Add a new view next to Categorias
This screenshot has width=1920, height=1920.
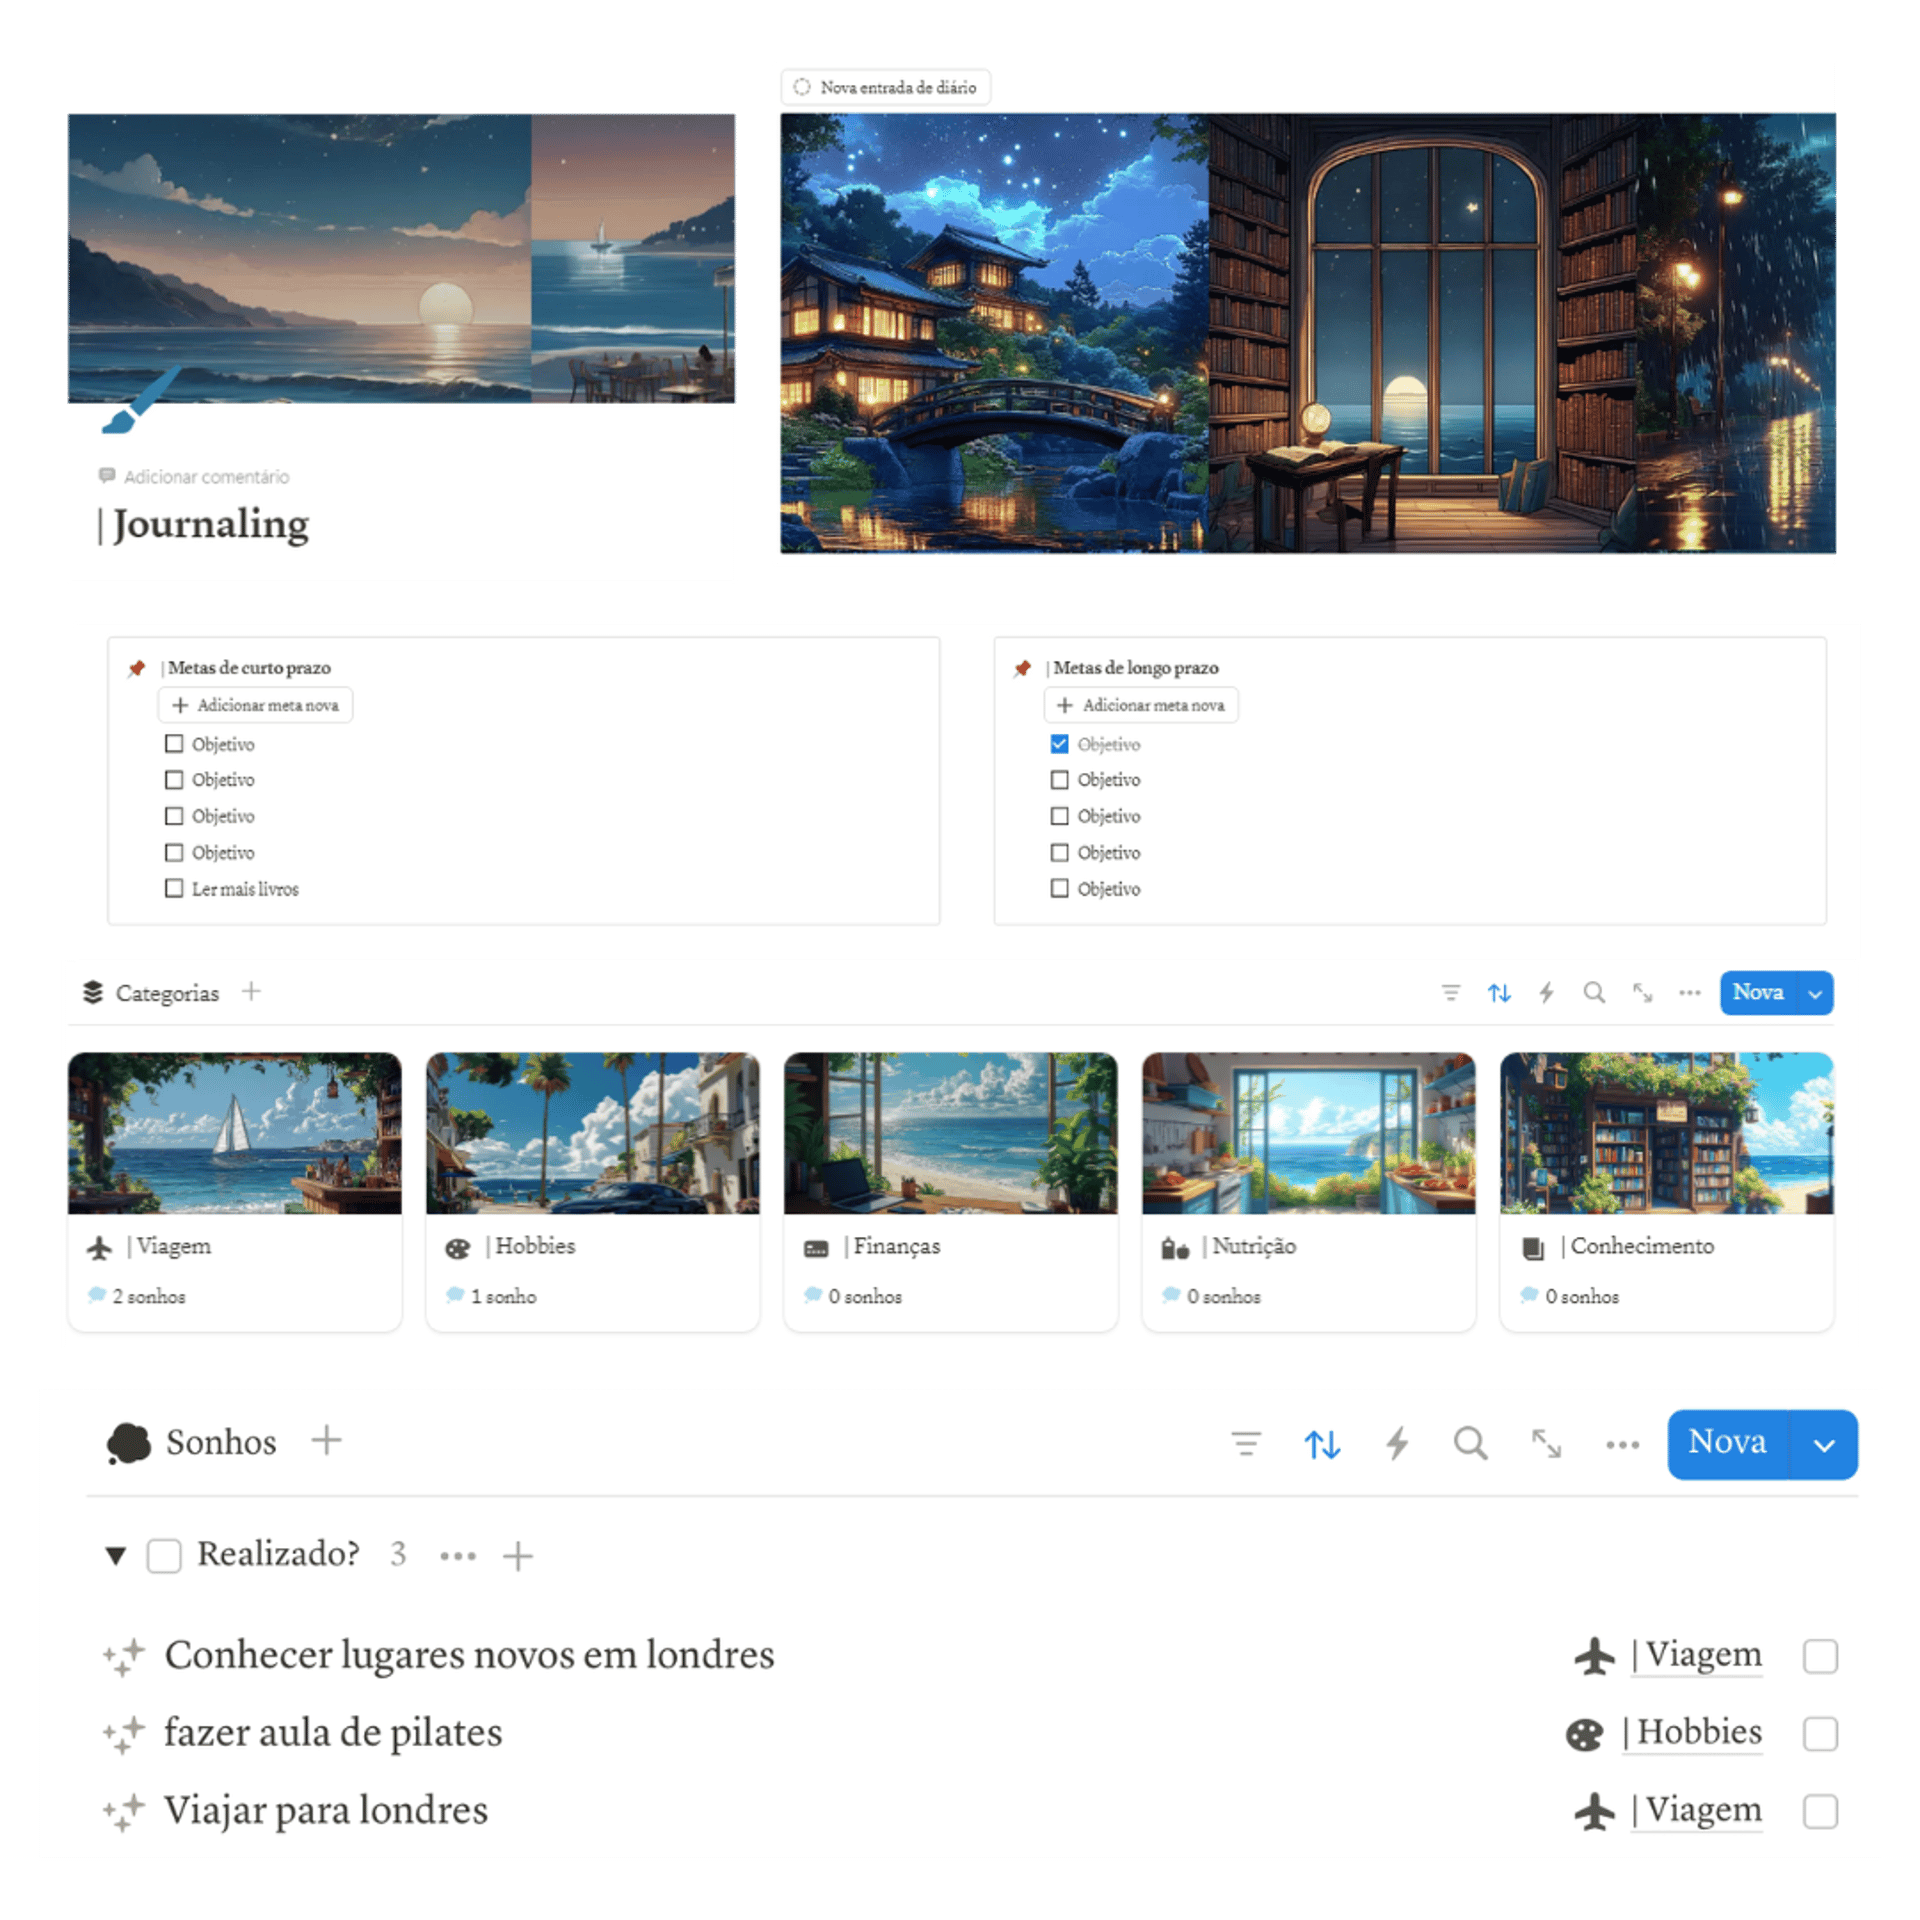pos(251,991)
